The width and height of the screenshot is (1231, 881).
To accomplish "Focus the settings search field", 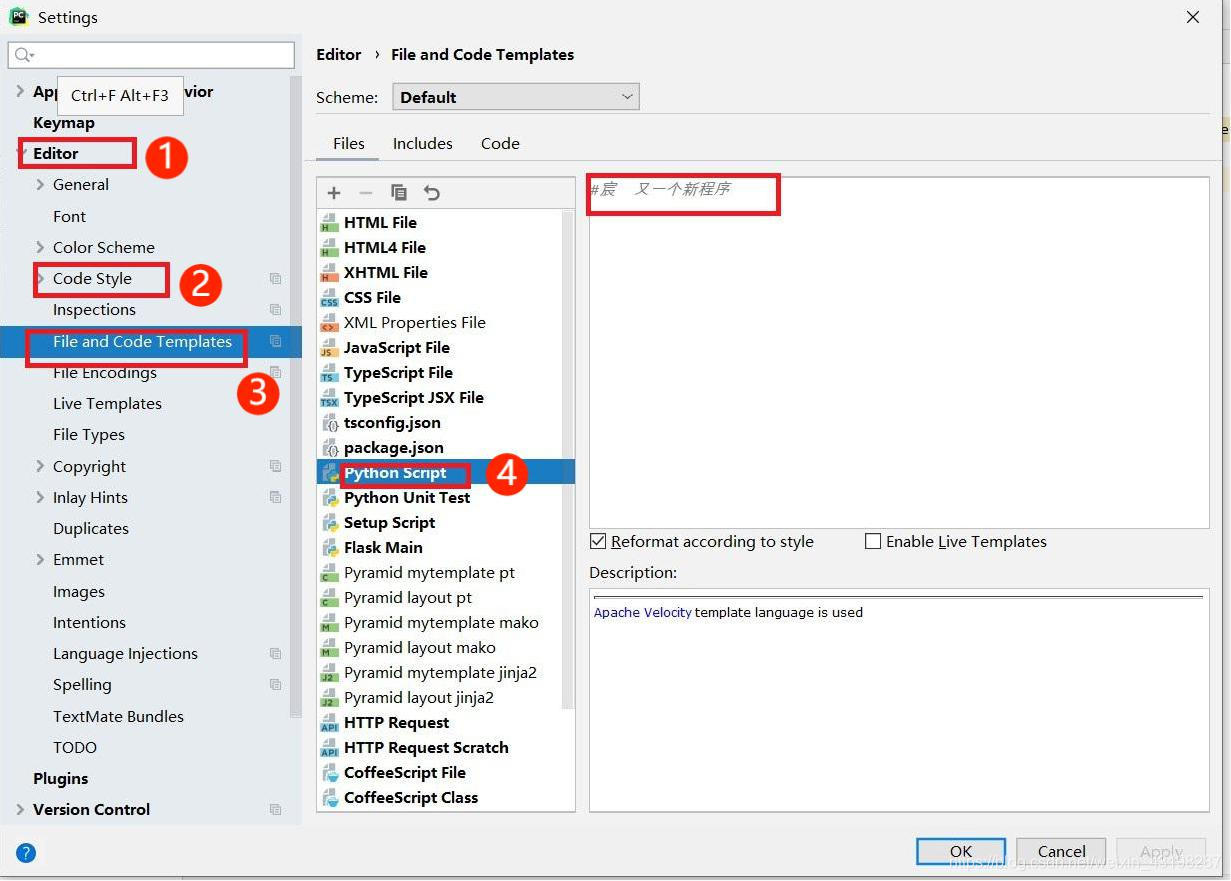I will pos(151,55).
